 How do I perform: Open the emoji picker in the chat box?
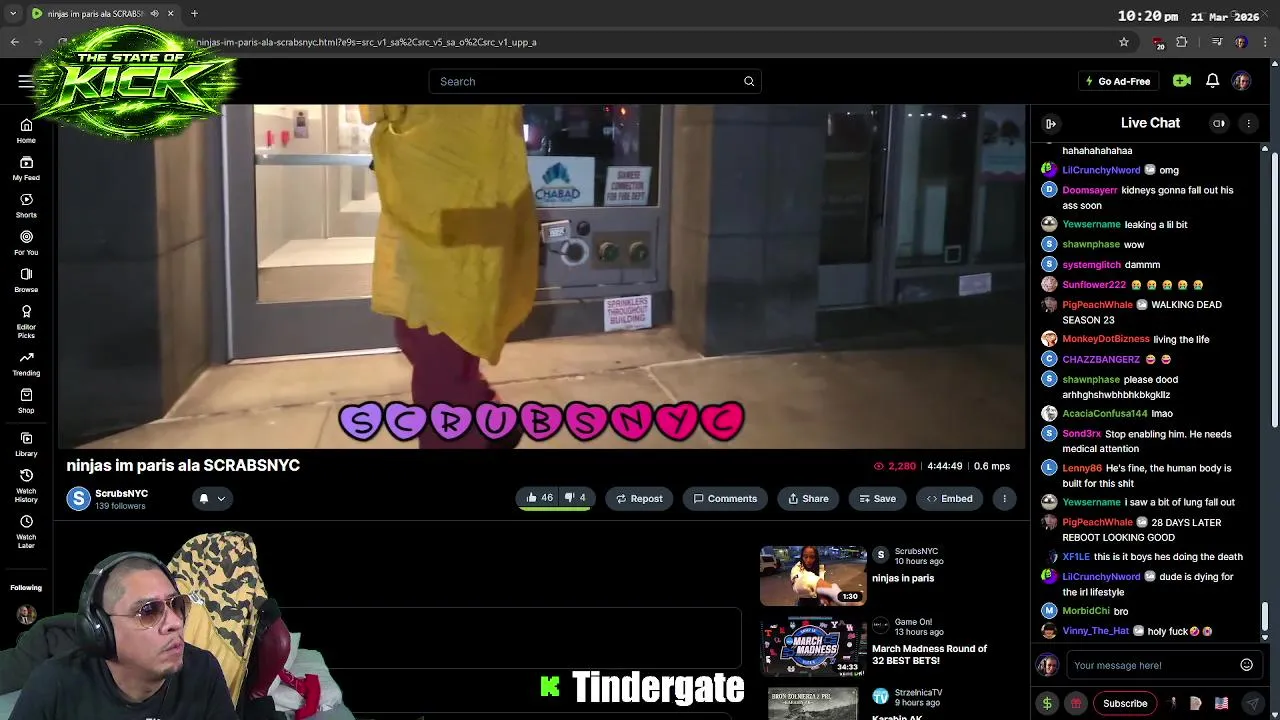[x=1246, y=665]
